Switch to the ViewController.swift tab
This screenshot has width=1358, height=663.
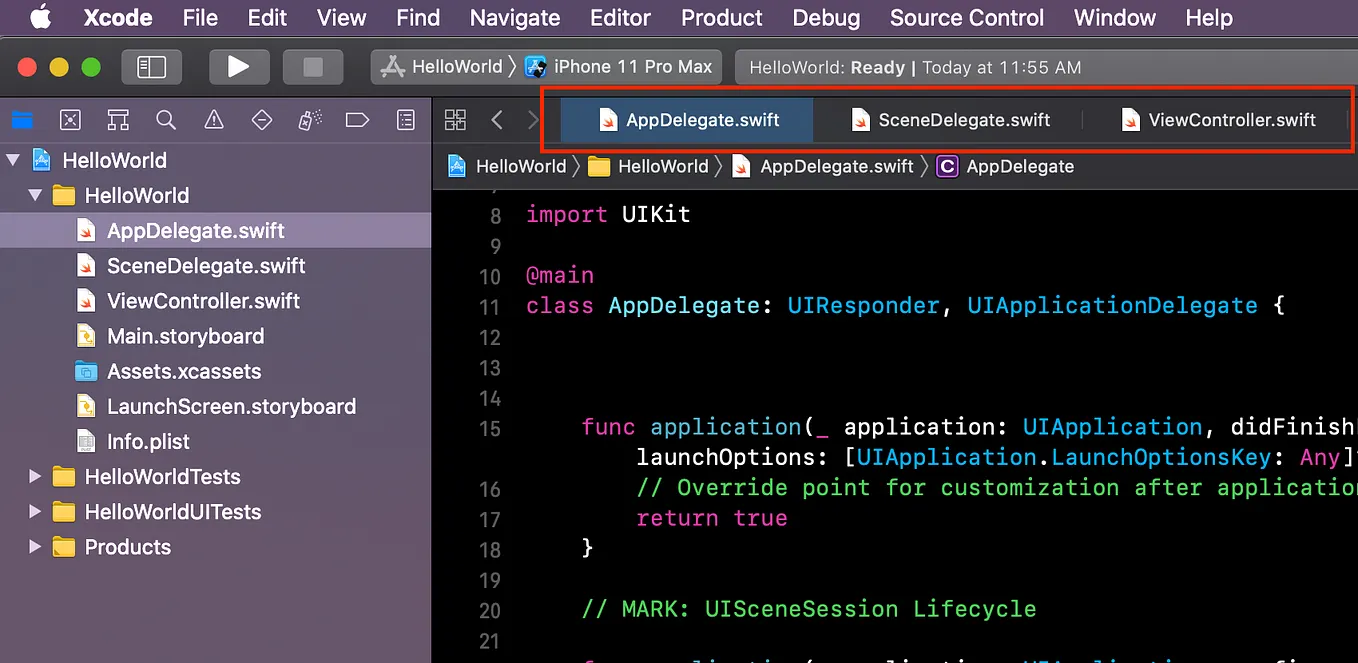click(x=1217, y=120)
